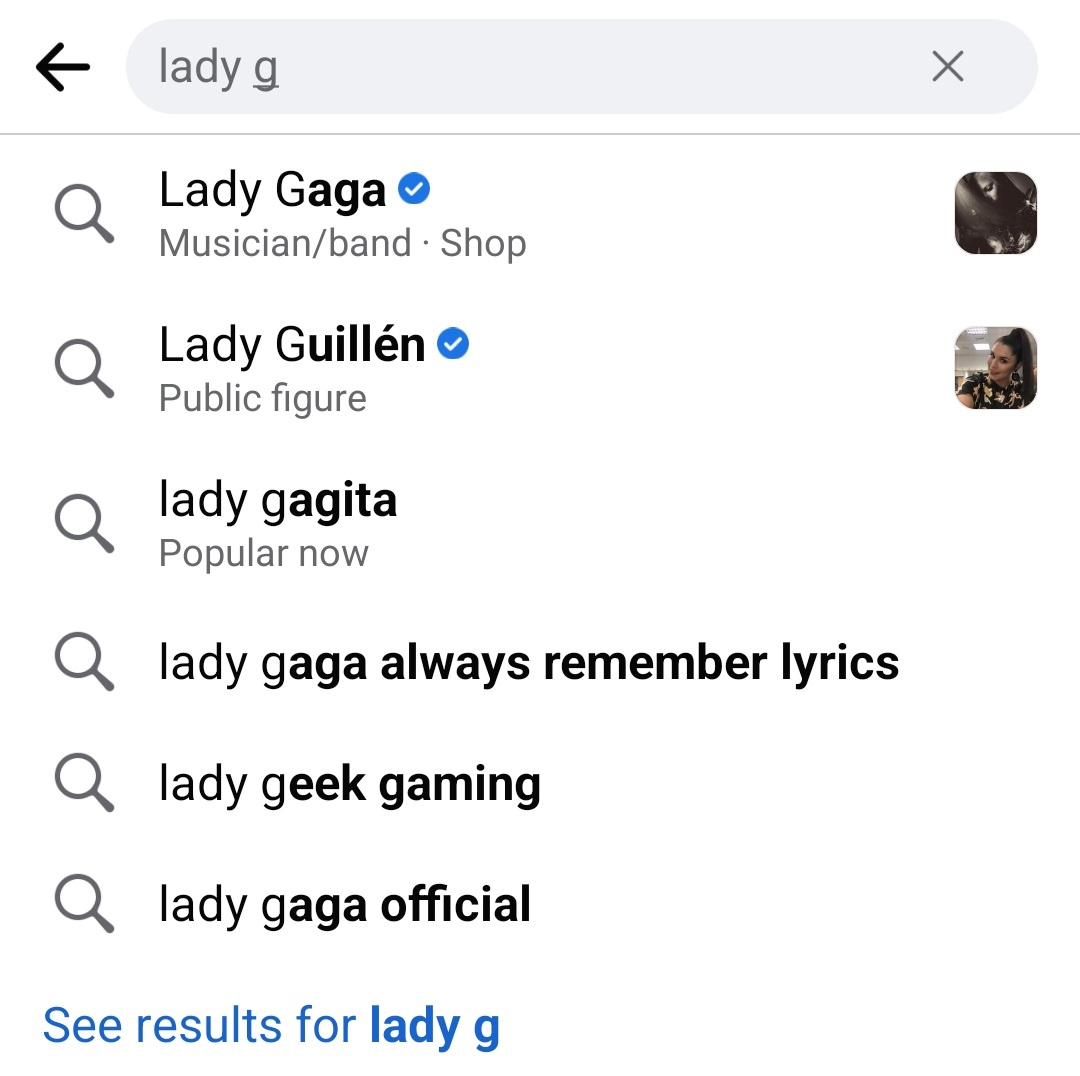Open Lady Gaga profile thumbnail
This screenshot has height=1076, width=1080.
pos(995,213)
